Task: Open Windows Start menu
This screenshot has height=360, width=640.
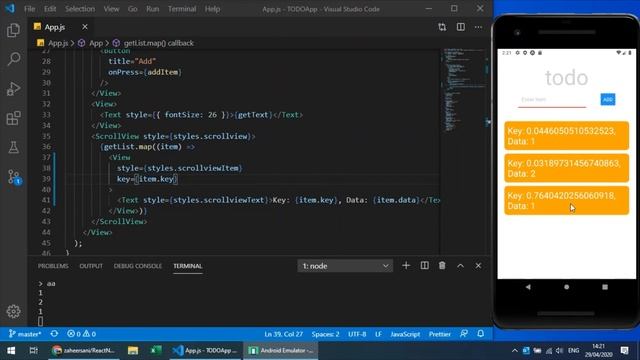Action: click(x=11, y=351)
